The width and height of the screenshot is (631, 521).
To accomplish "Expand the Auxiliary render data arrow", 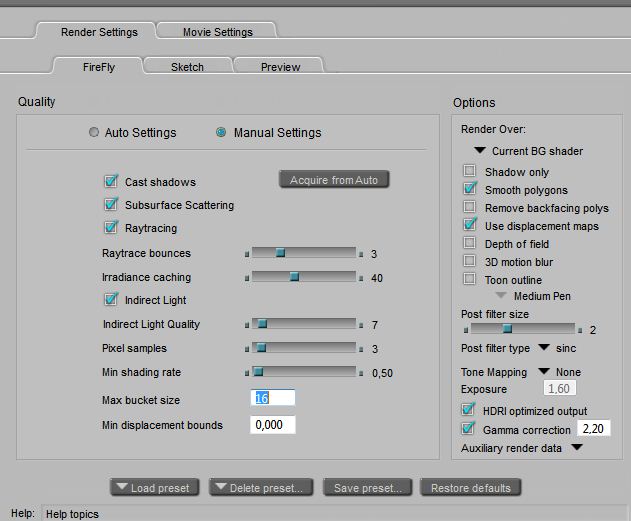I will pos(577,448).
